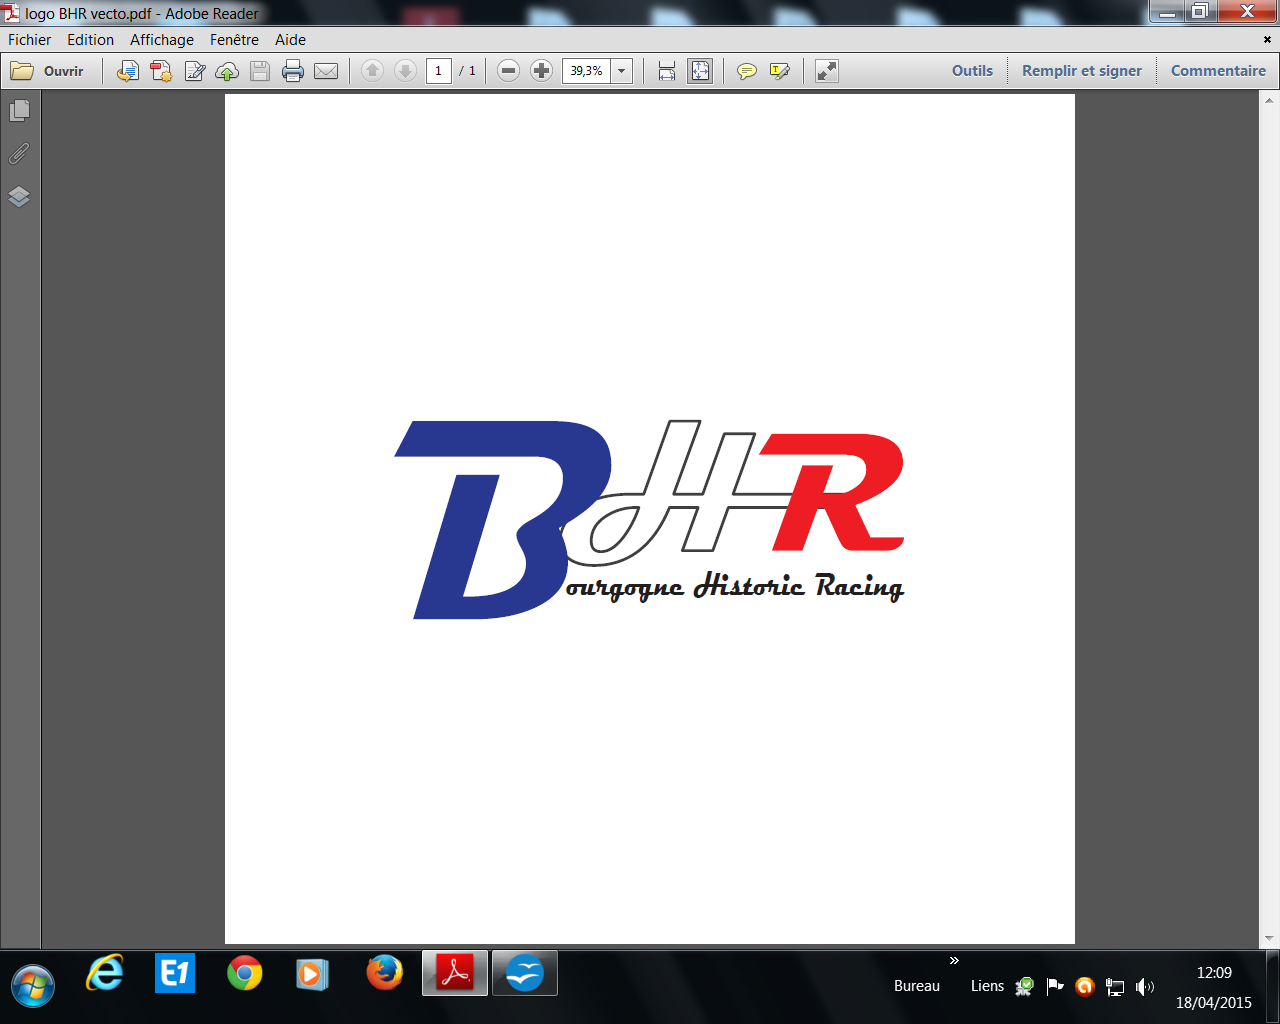Open the Edition menu
Viewport: 1280px width, 1024px height.
click(90, 40)
